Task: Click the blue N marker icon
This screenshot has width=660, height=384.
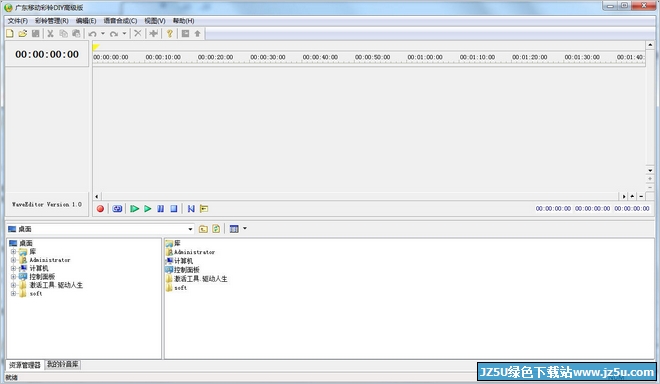Action: 191,209
